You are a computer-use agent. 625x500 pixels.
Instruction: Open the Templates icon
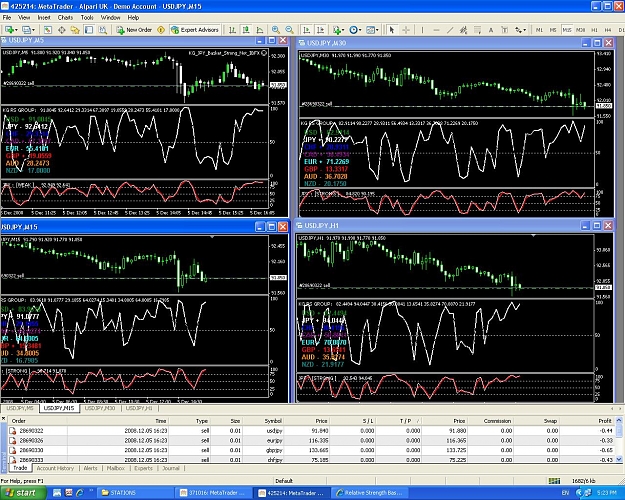pos(370,30)
